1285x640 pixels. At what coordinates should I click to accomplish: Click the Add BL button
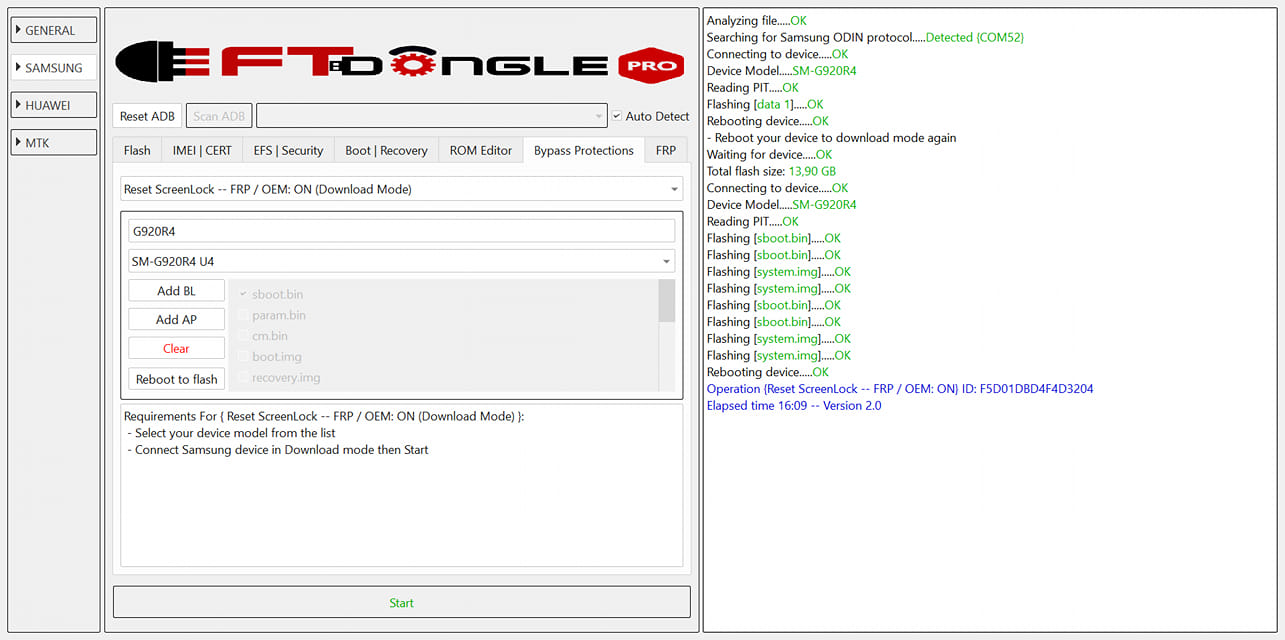[x=176, y=291]
